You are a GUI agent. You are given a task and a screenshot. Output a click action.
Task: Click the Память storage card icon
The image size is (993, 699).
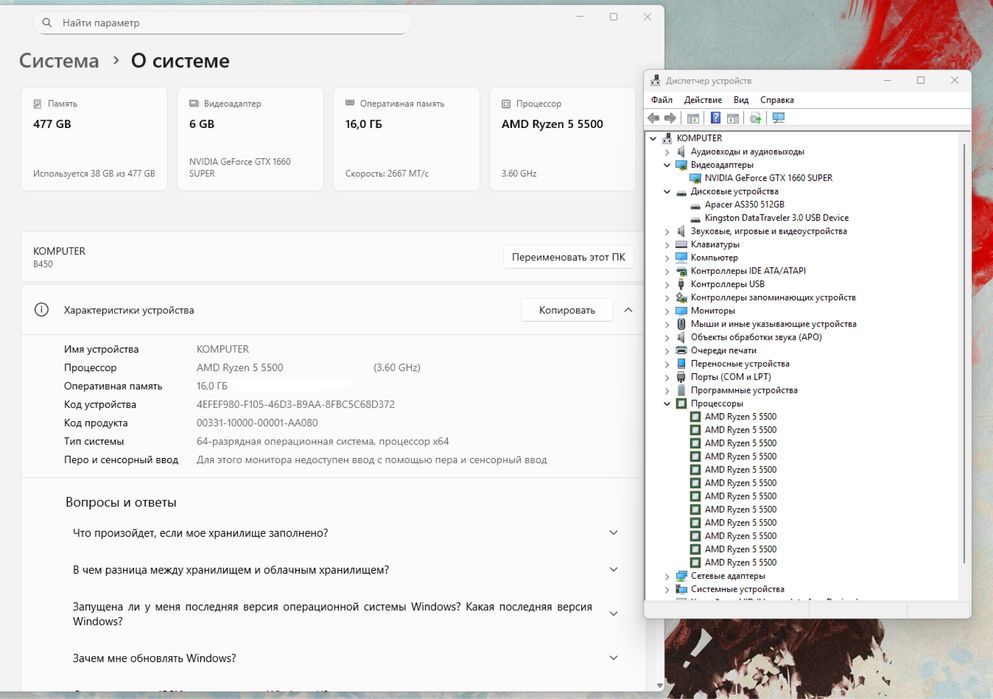(x=37, y=103)
